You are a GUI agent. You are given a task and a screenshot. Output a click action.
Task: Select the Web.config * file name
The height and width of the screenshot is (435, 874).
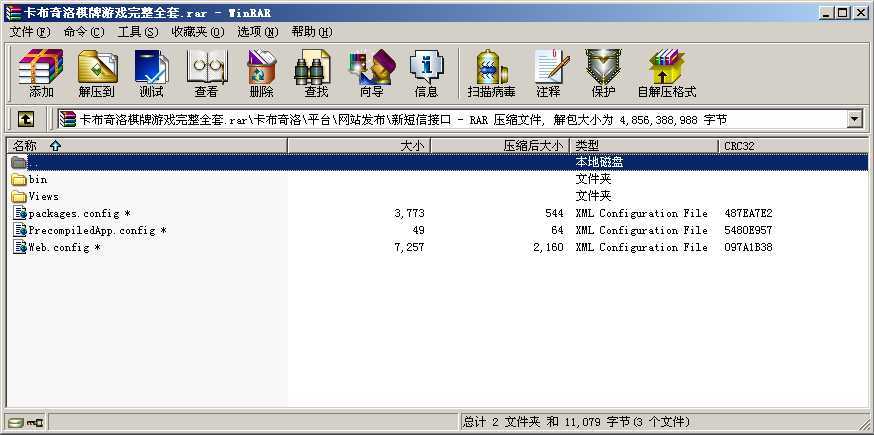65,247
